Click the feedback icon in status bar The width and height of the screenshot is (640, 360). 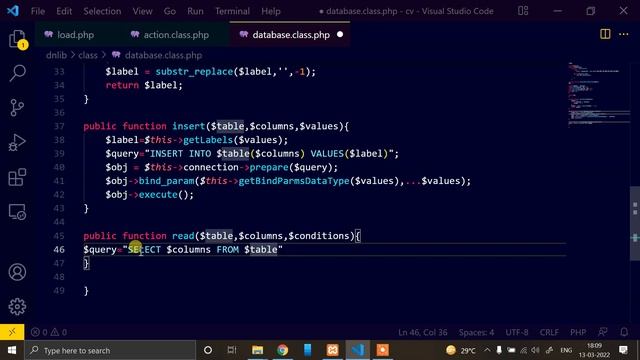602,332
